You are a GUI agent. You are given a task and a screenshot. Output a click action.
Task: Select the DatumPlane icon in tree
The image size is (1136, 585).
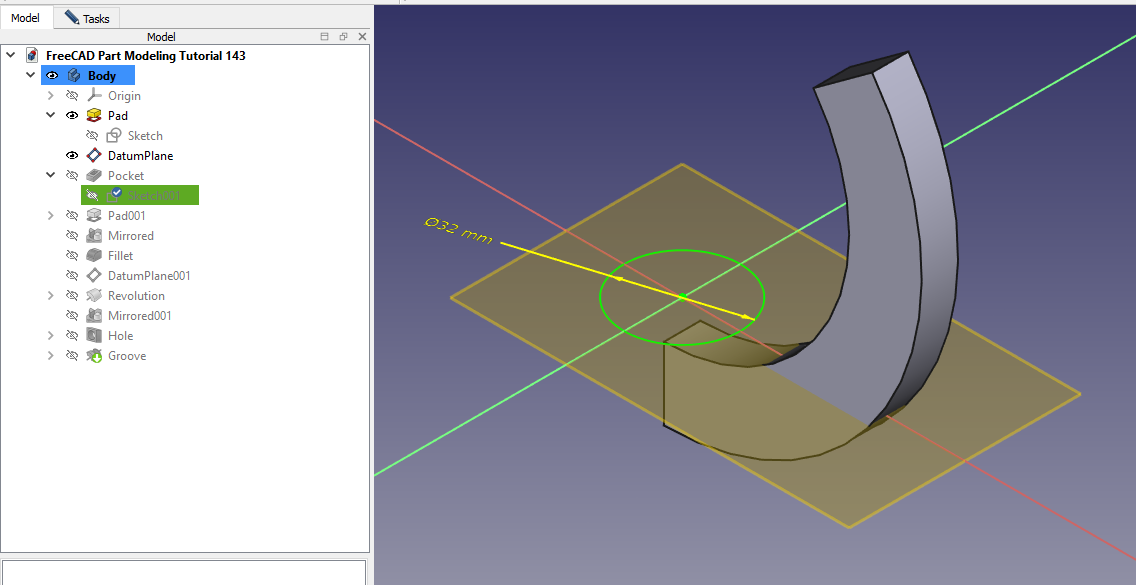click(x=94, y=156)
